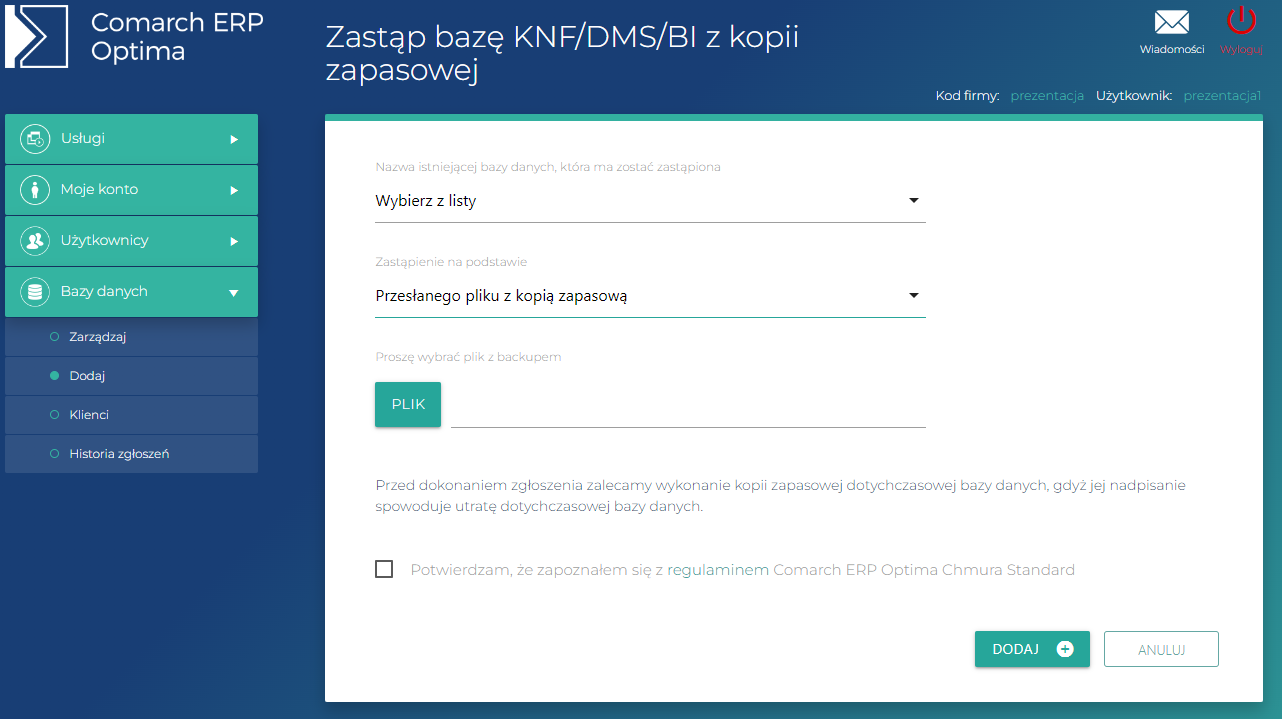Screen dimensions: 1282x719
Task: Select the Klienci submenu item
Action: click(x=131, y=415)
